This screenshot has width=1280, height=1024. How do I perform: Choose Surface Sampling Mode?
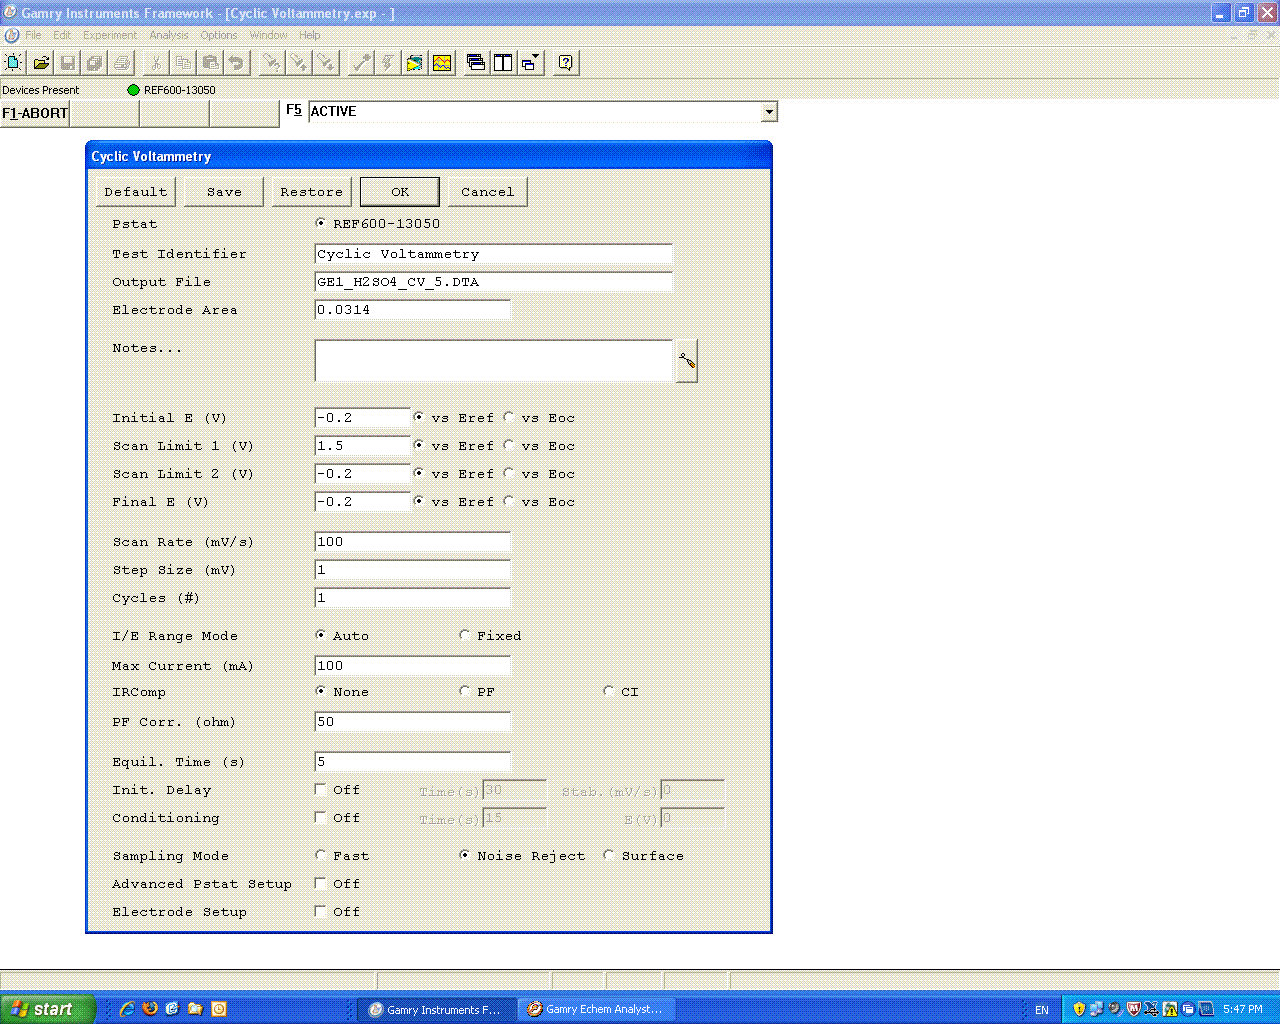click(609, 855)
